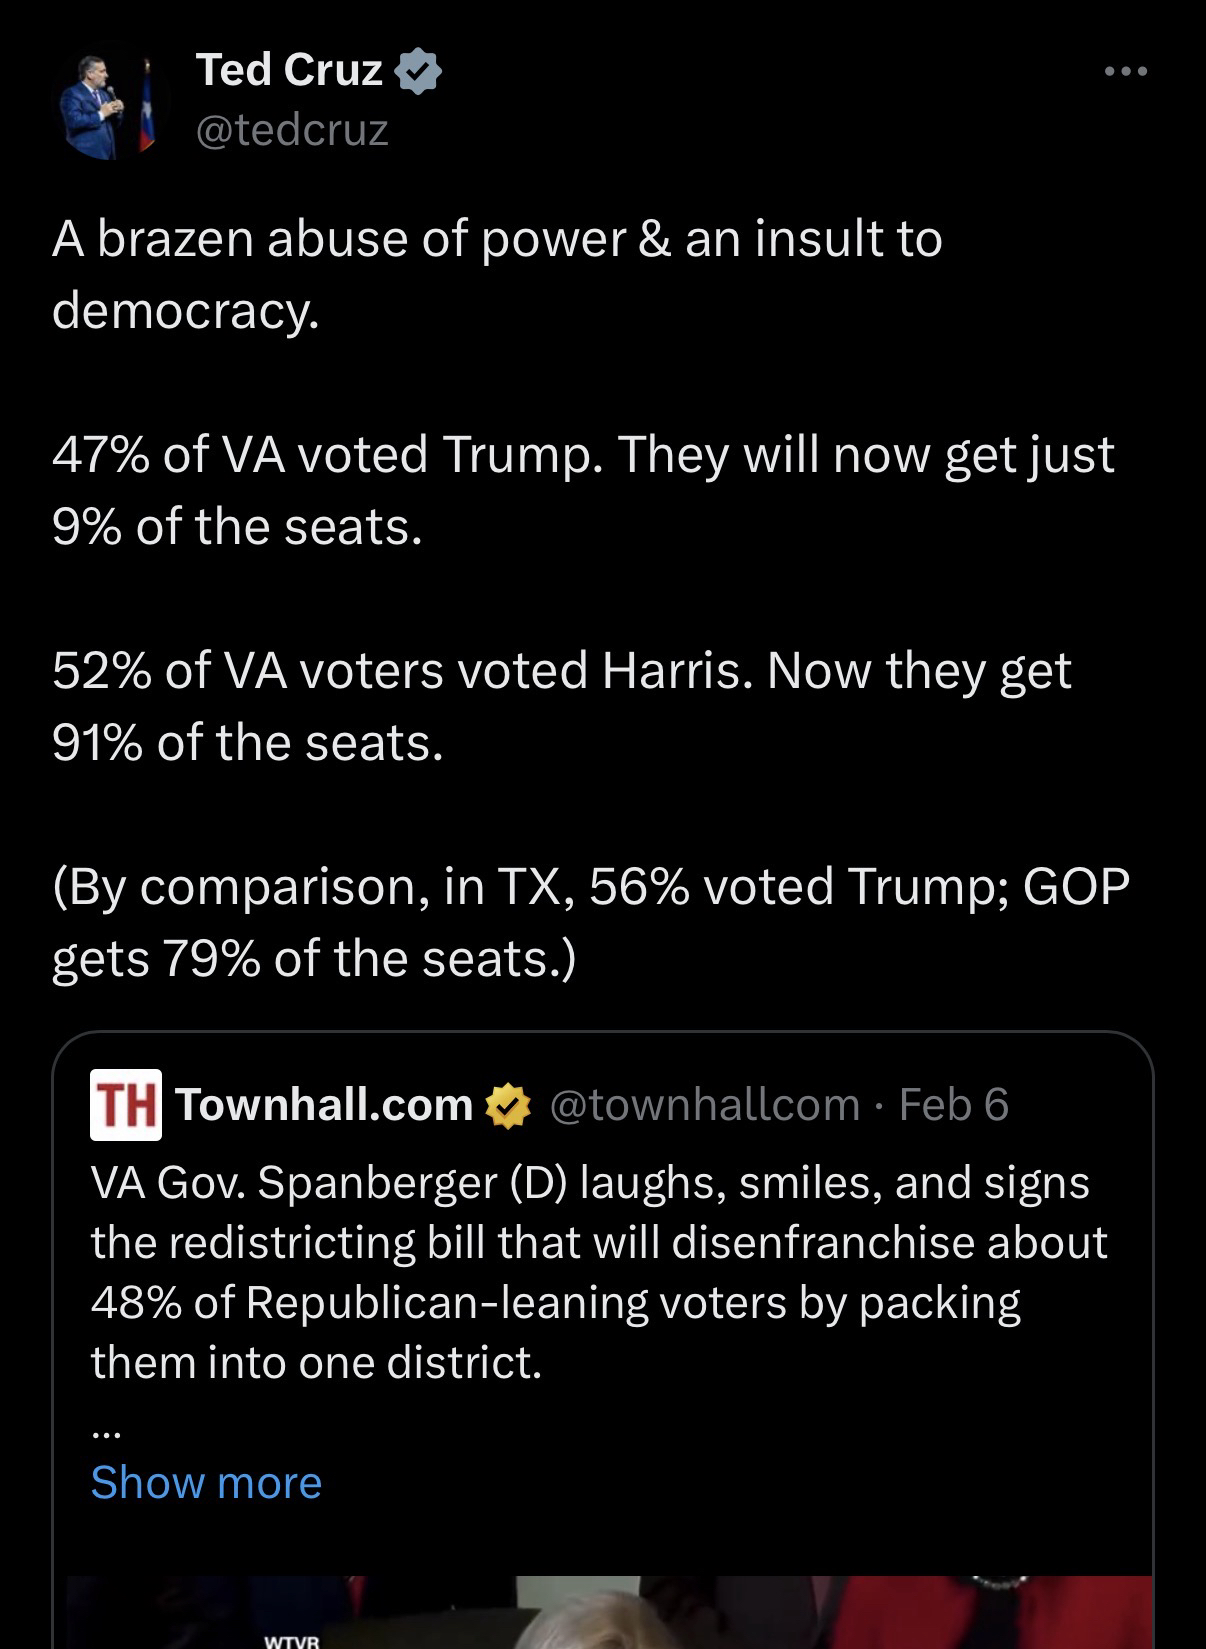Expand quoted post with Show more
This screenshot has width=1206, height=1649.
click(206, 1482)
